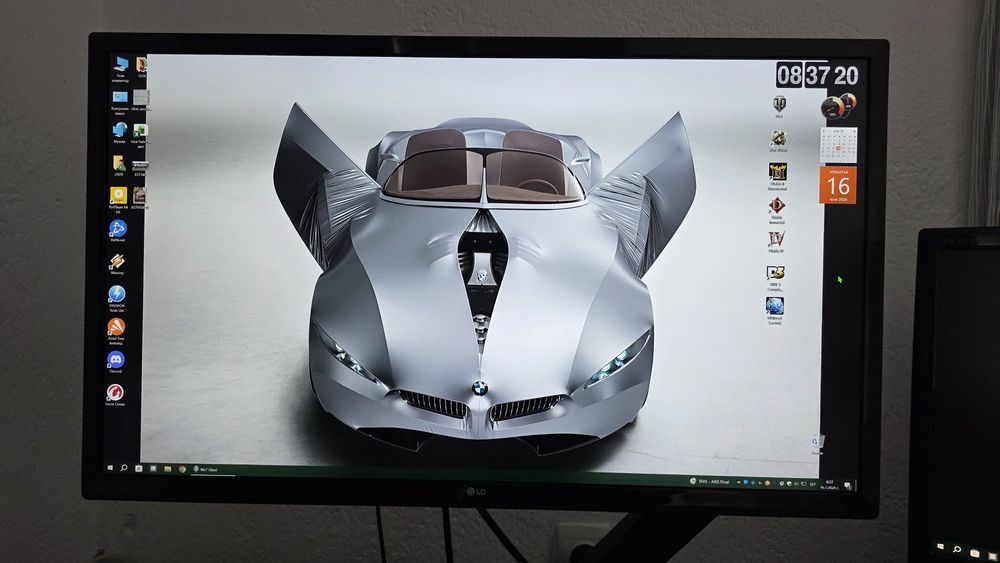Launch DAEMON Tools Lite shortcut
This screenshot has height=563, width=1000.
click(x=117, y=295)
